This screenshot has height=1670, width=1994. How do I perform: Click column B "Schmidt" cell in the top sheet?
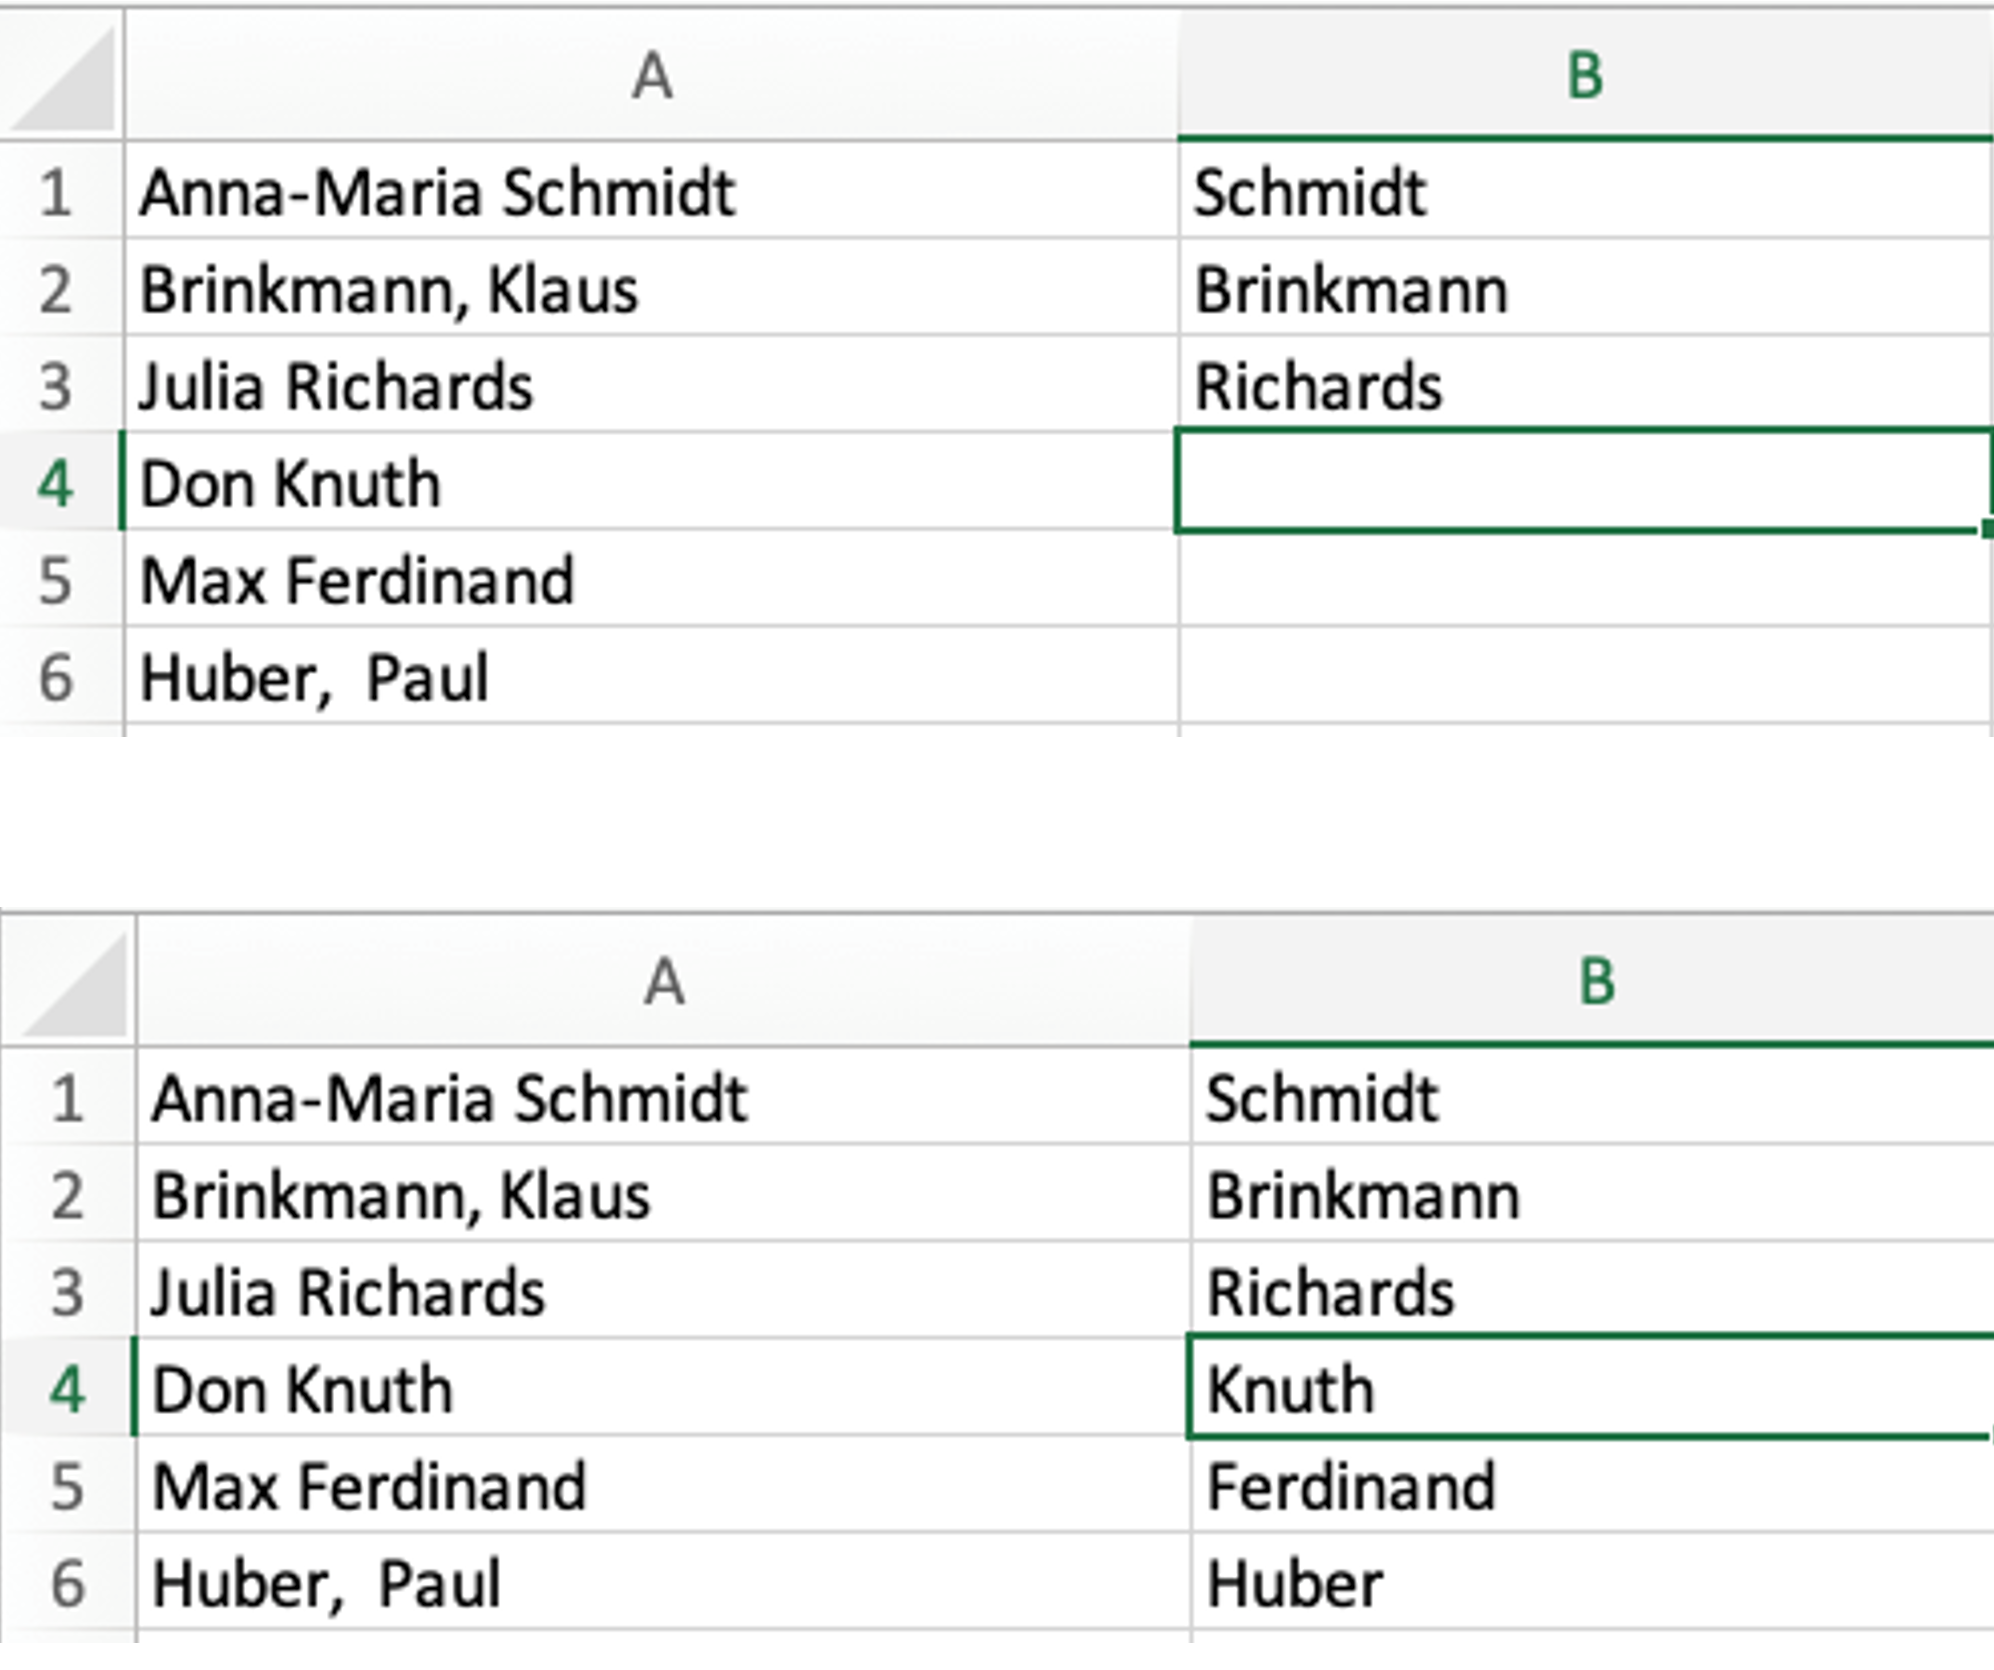pyautogui.click(x=1585, y=192)
